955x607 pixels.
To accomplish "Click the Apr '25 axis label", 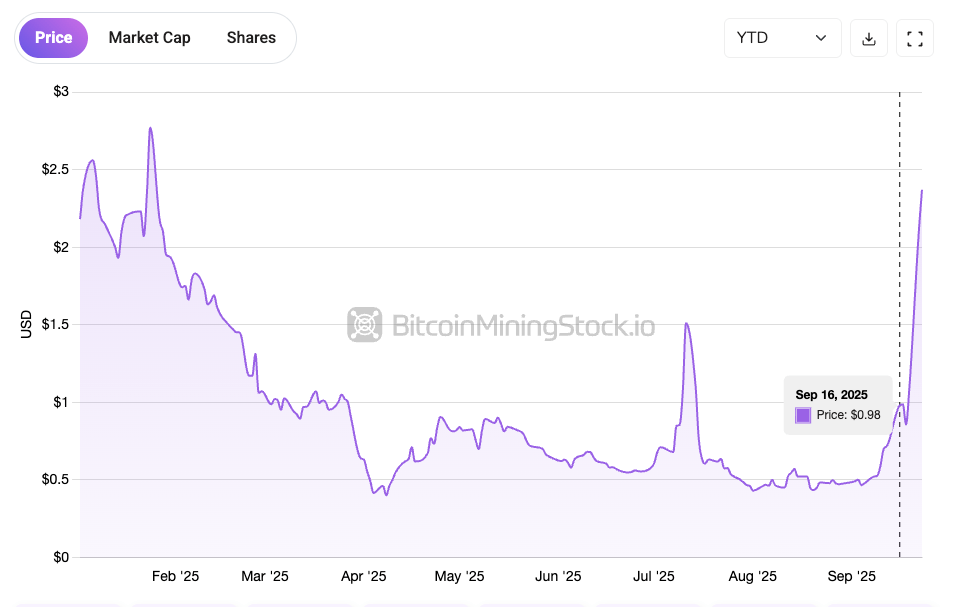I will (363, 577).
